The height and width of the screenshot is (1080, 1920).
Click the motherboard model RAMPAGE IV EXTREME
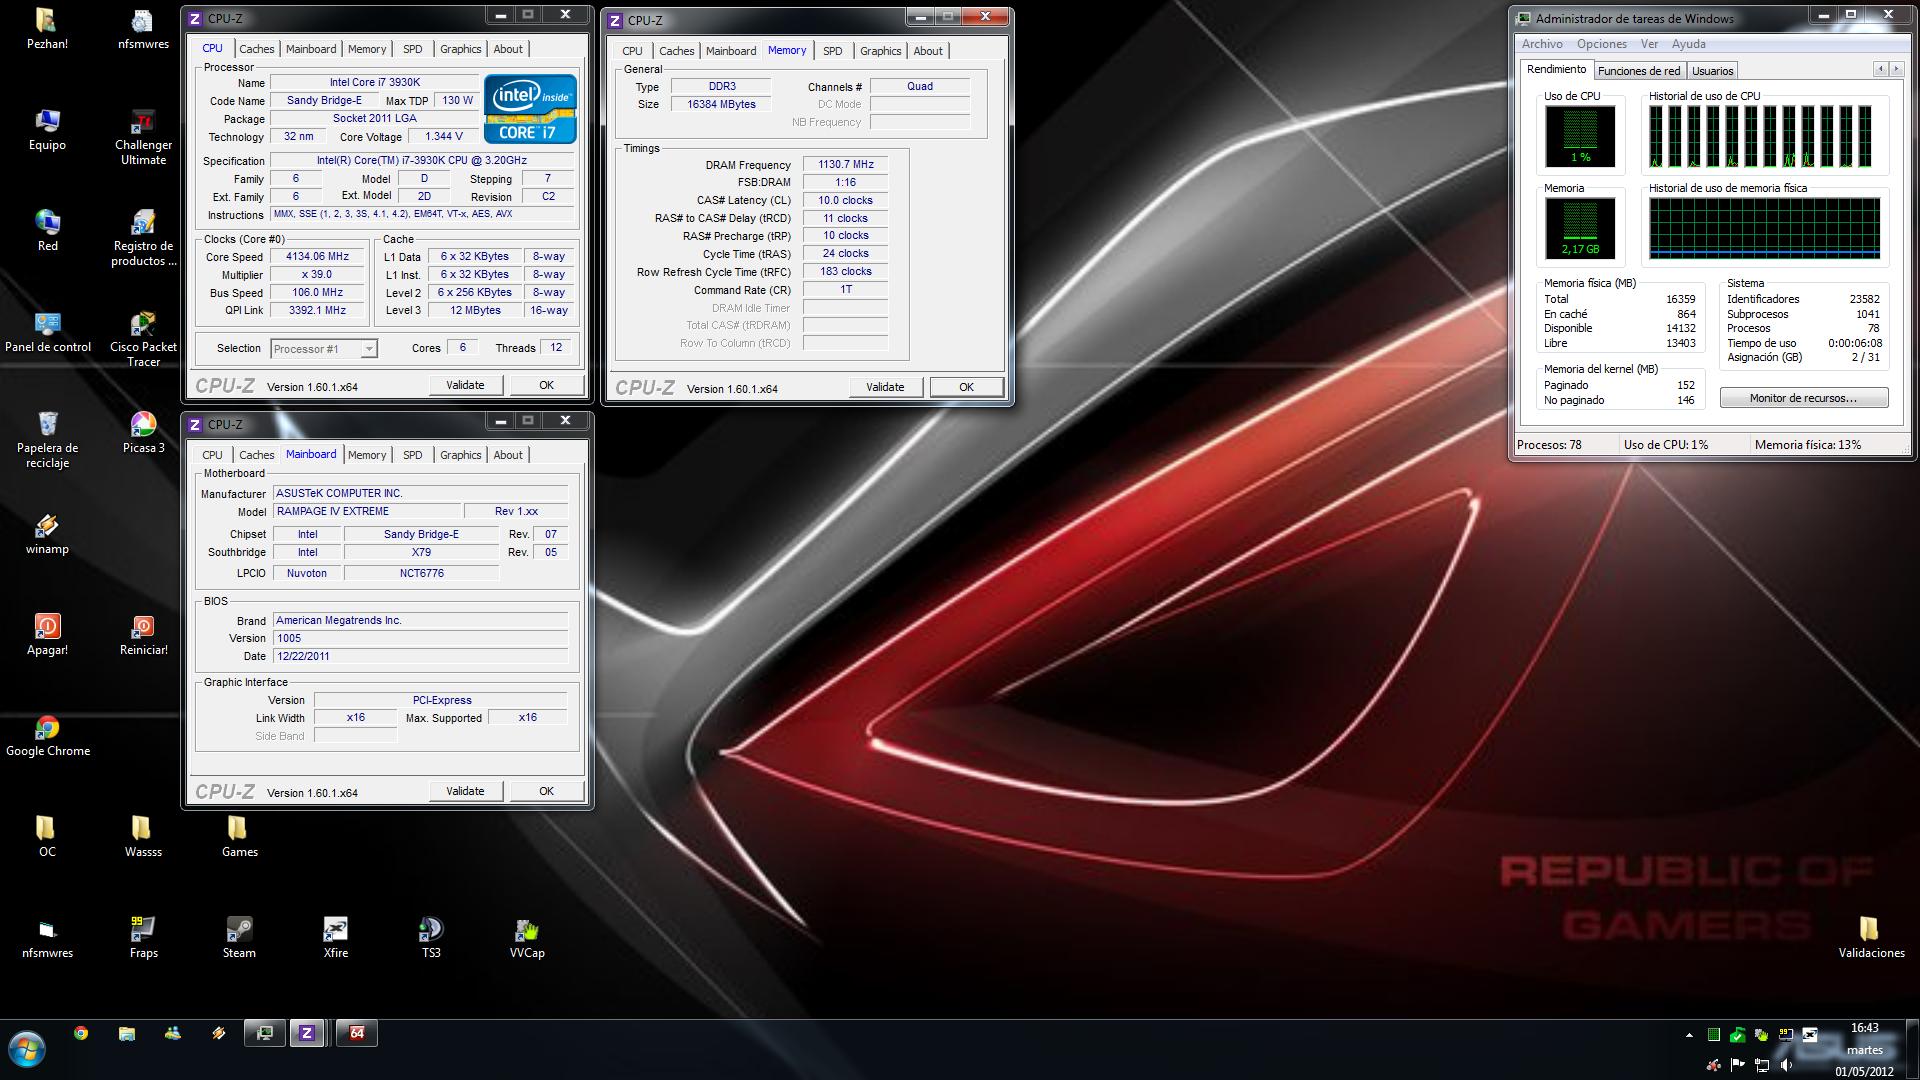point(367,511)
